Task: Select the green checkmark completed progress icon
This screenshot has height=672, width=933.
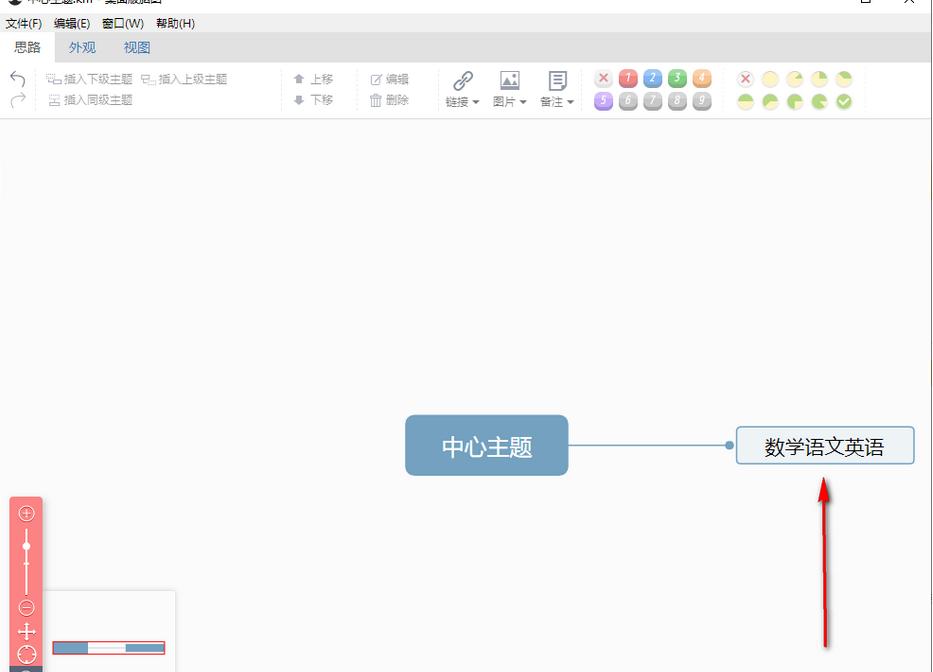Action: 845,100
